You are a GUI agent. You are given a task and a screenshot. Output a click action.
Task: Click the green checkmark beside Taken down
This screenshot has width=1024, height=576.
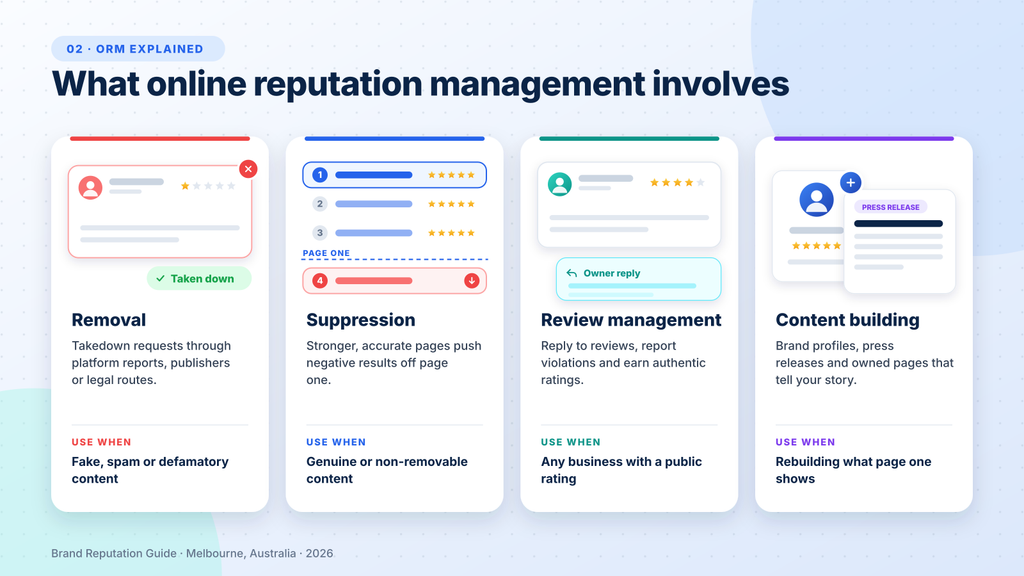coord(161,278)
